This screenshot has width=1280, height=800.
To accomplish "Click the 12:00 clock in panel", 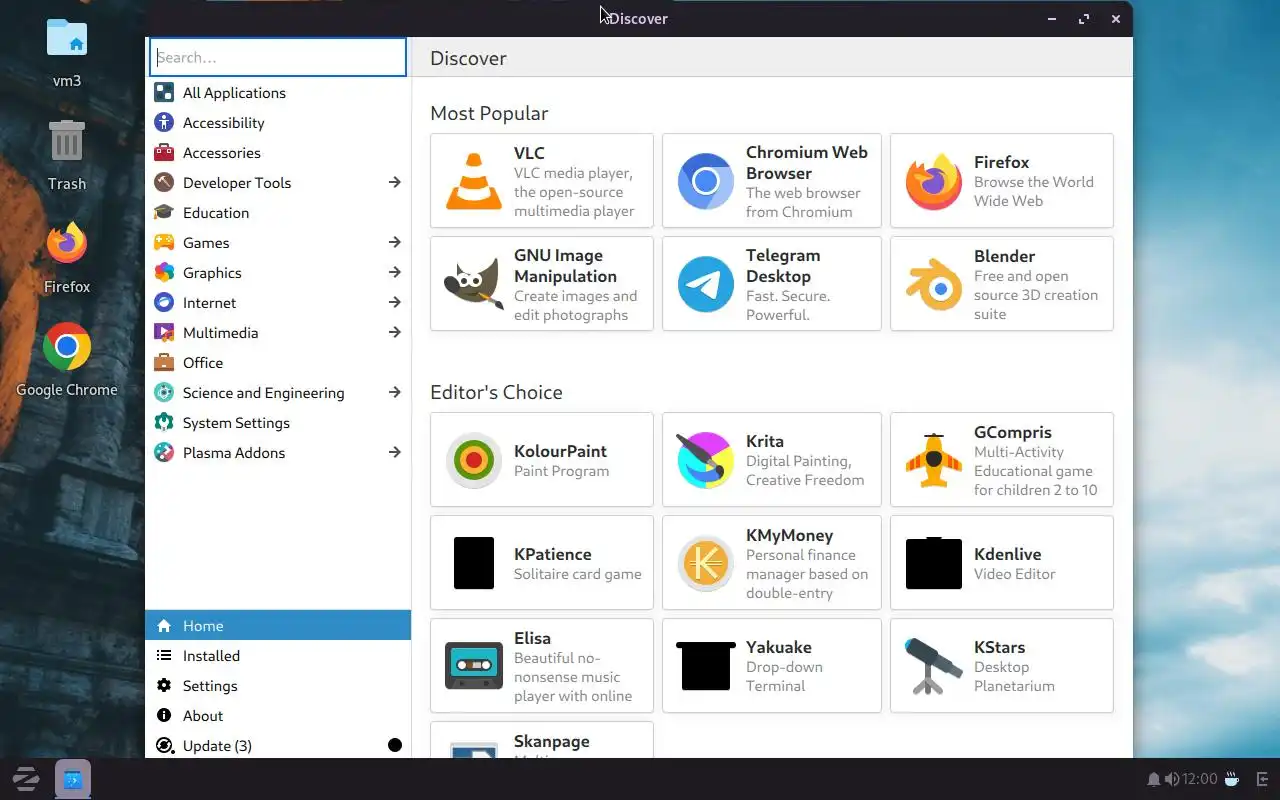I will [x=1199, y=779].
